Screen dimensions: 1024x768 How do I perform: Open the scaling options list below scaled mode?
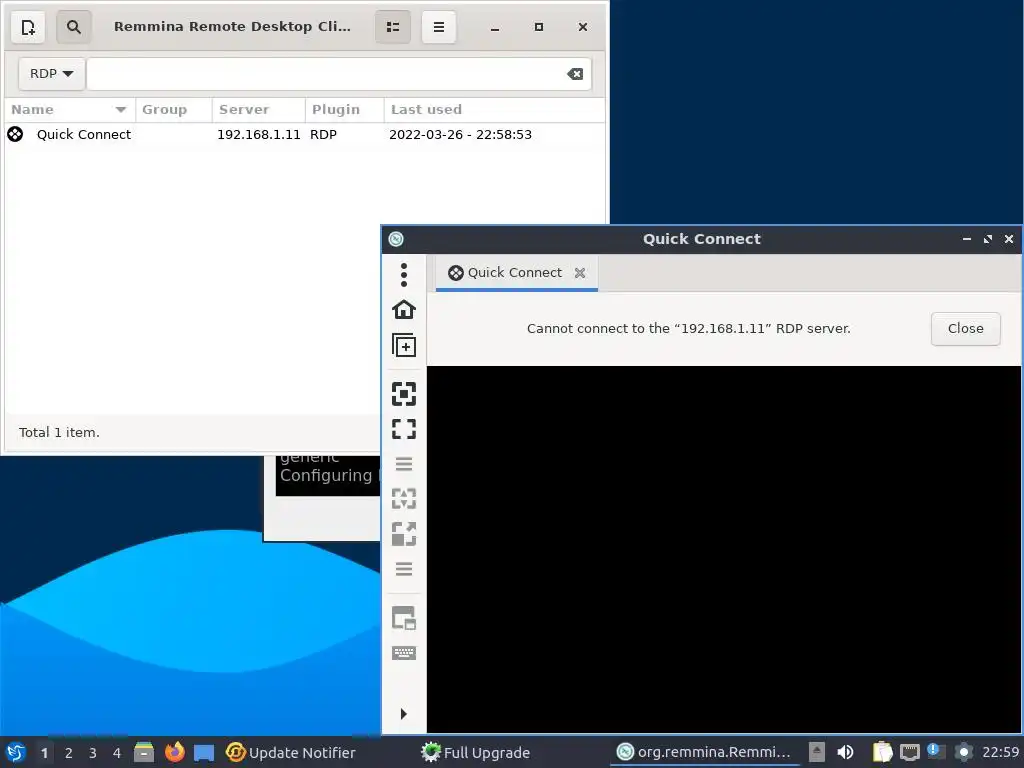pyautogui.click(x=404, y=569)
